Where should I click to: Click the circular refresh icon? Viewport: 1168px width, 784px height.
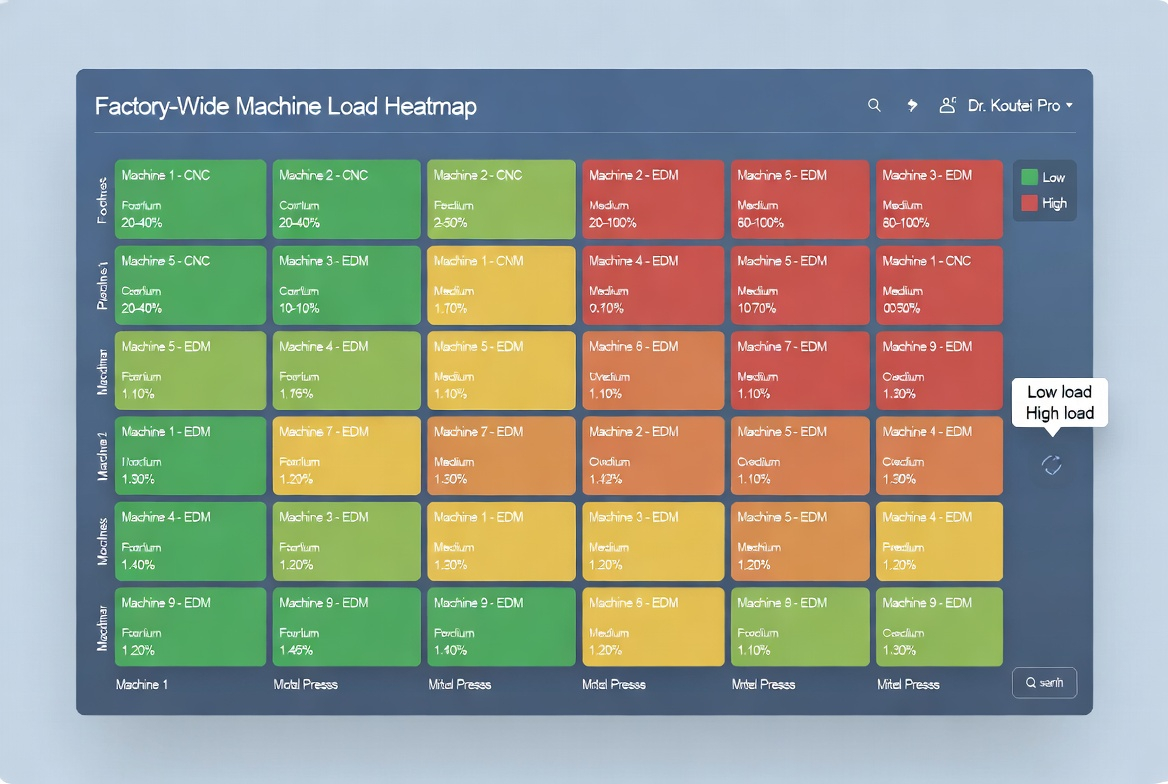[1051, 464]
